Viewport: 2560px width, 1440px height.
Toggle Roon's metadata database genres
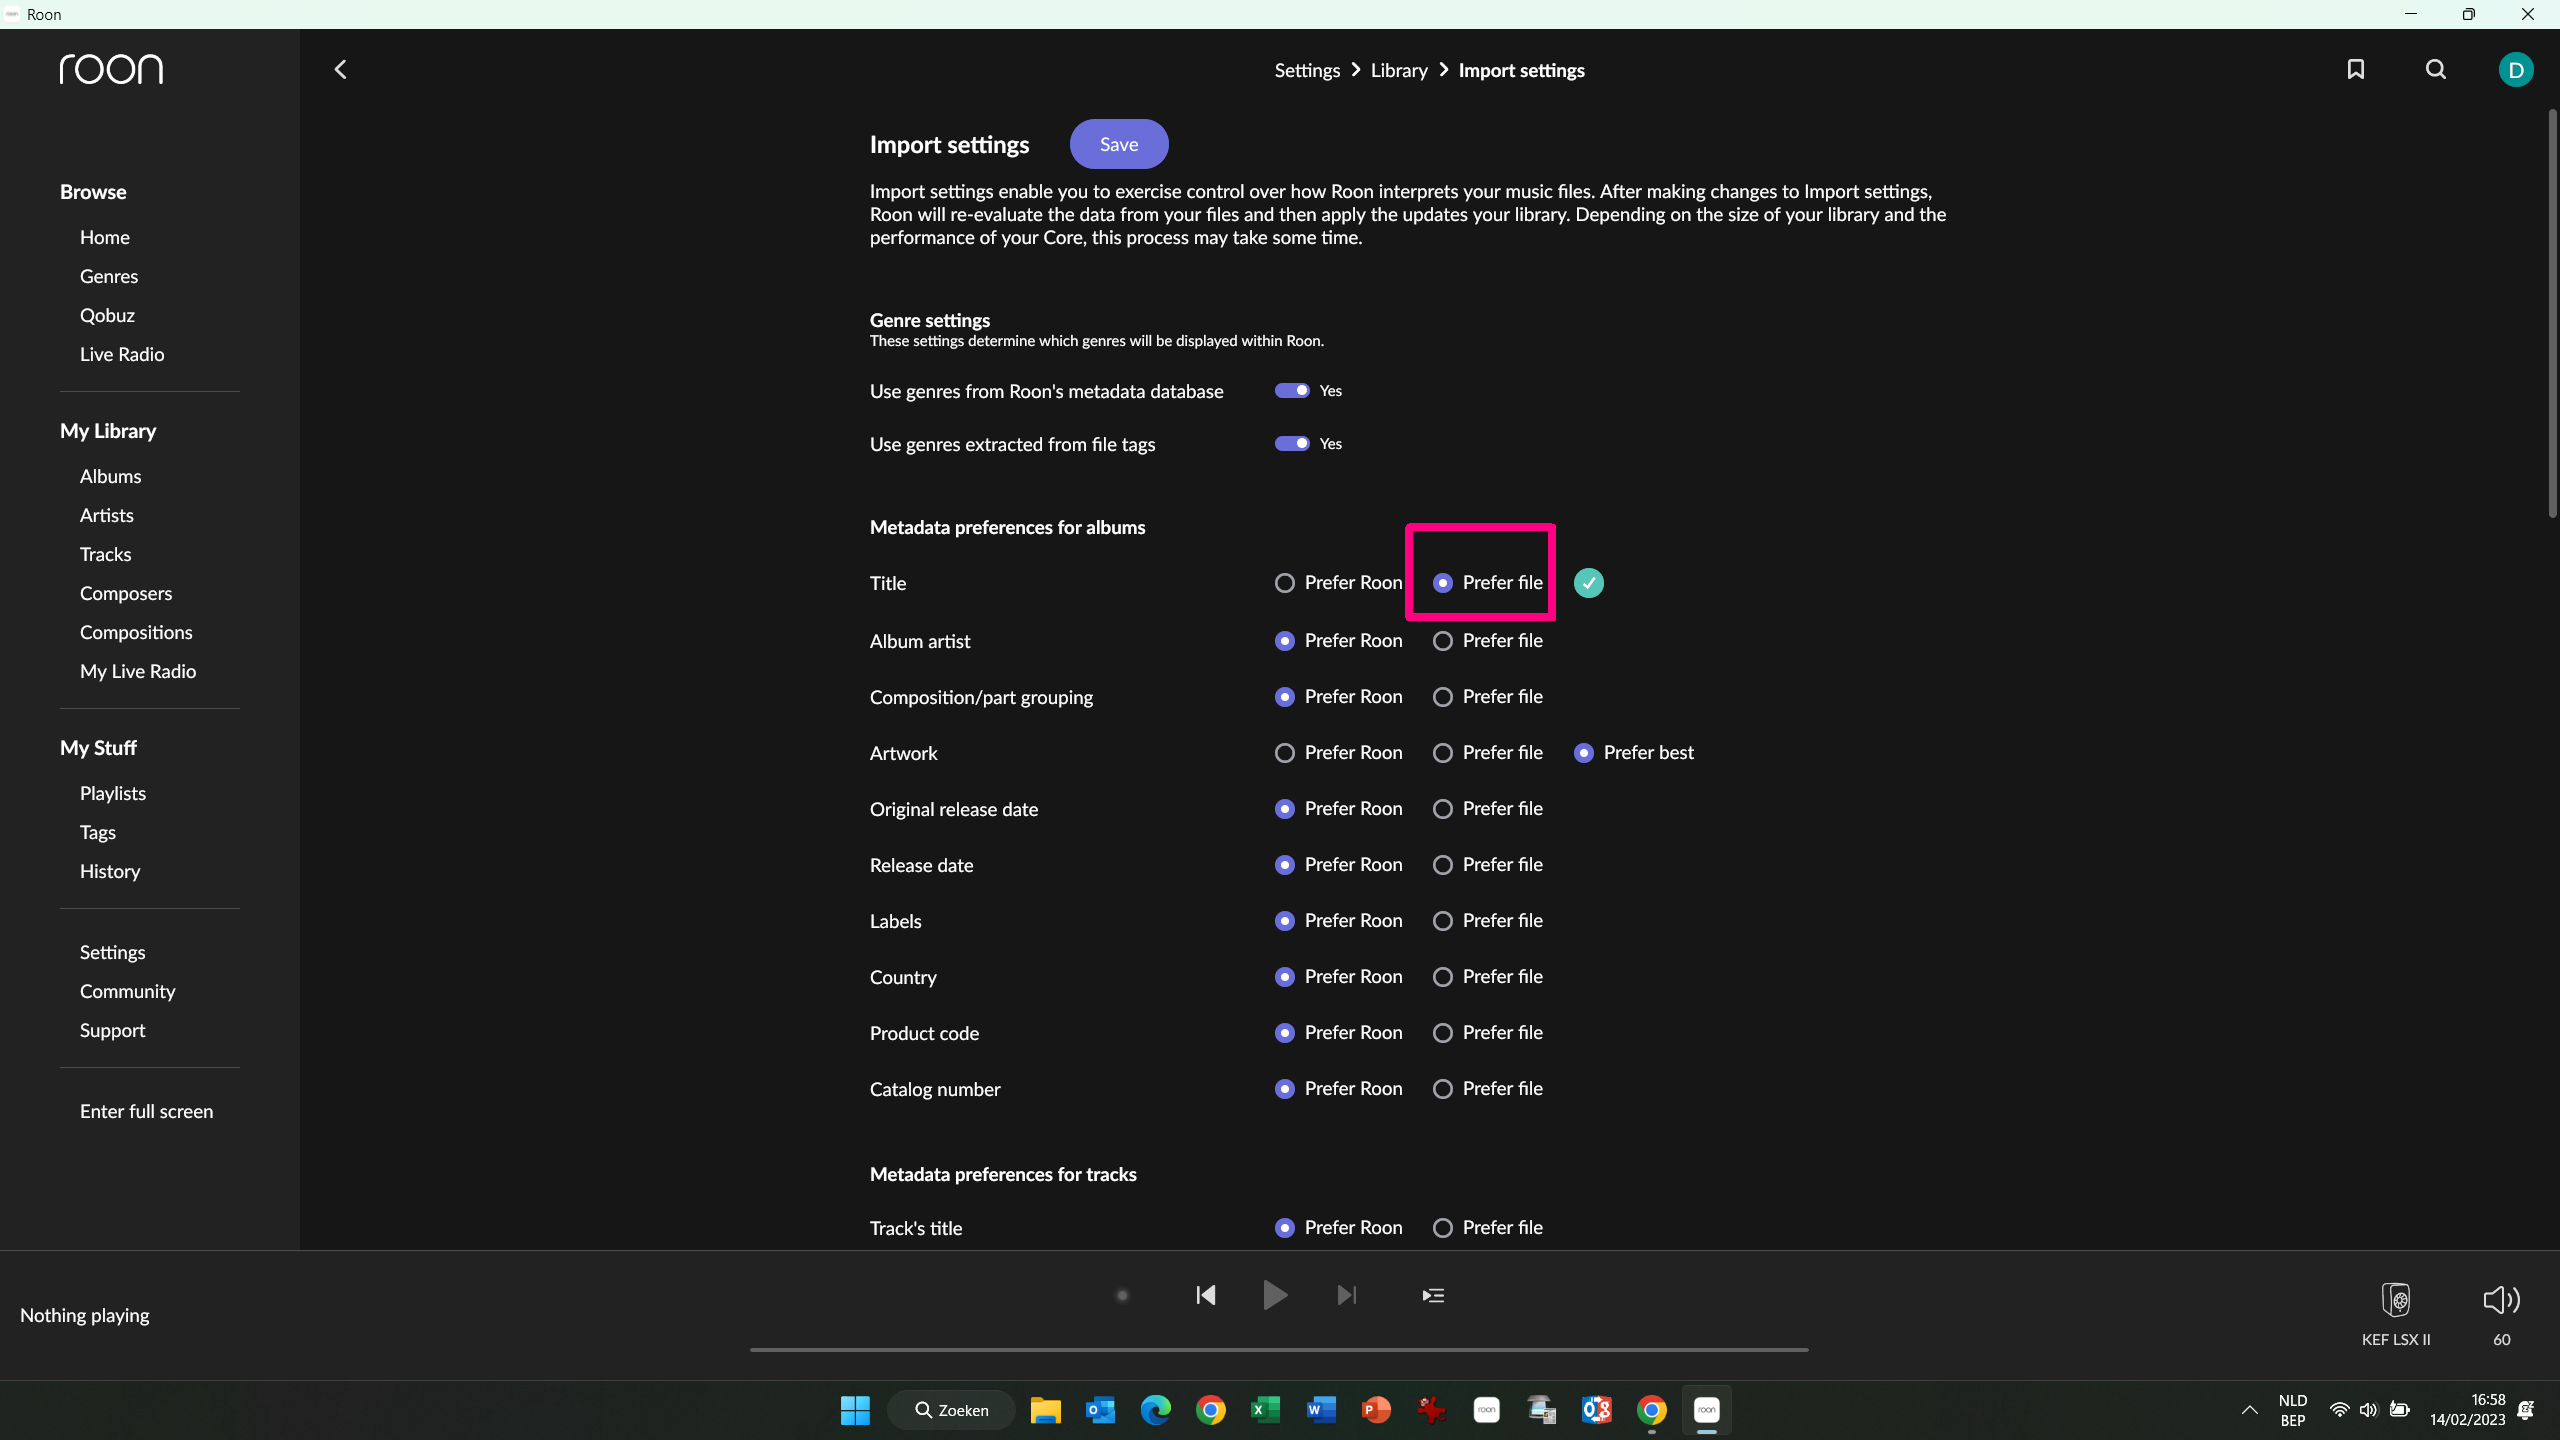(1291, 390)
